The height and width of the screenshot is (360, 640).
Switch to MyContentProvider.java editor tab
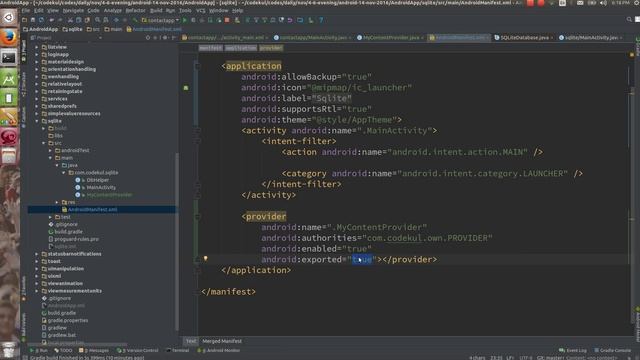point(391,38)
